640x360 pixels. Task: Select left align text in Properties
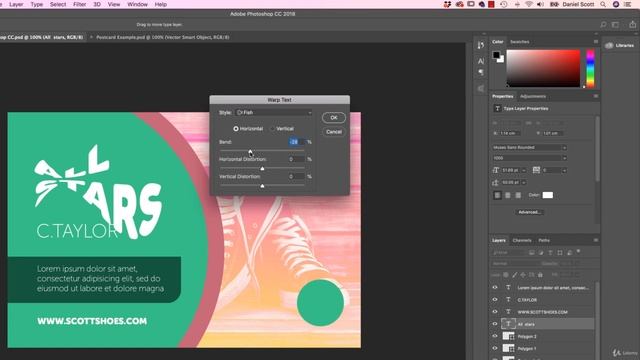click(497, 196)
